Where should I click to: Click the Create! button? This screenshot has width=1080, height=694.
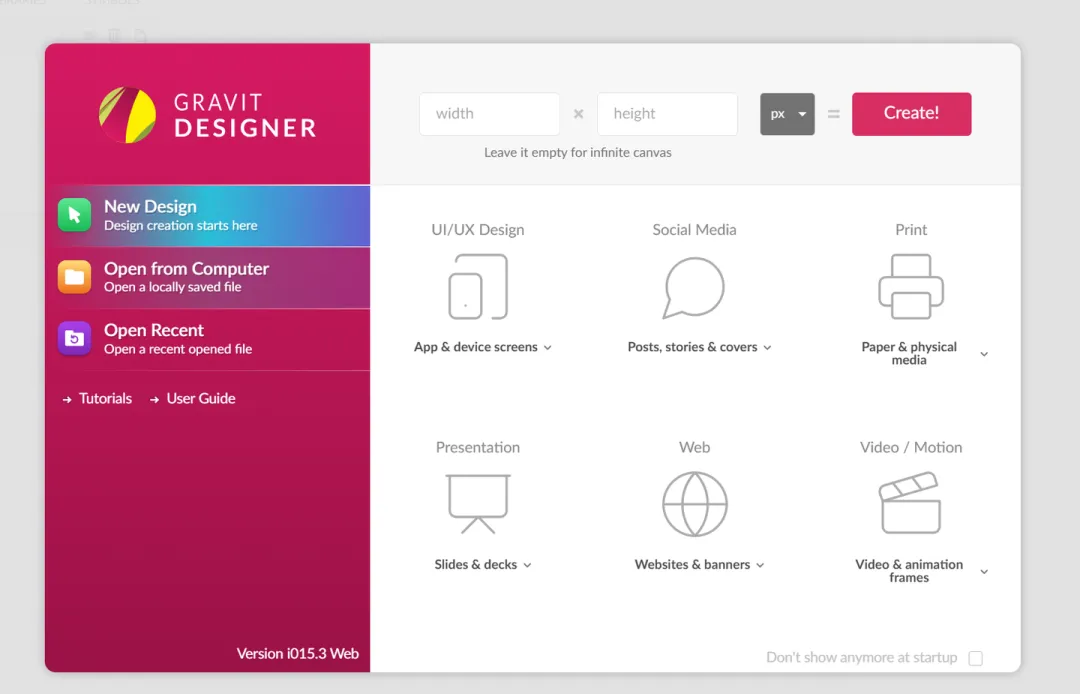tap(911, 114)
